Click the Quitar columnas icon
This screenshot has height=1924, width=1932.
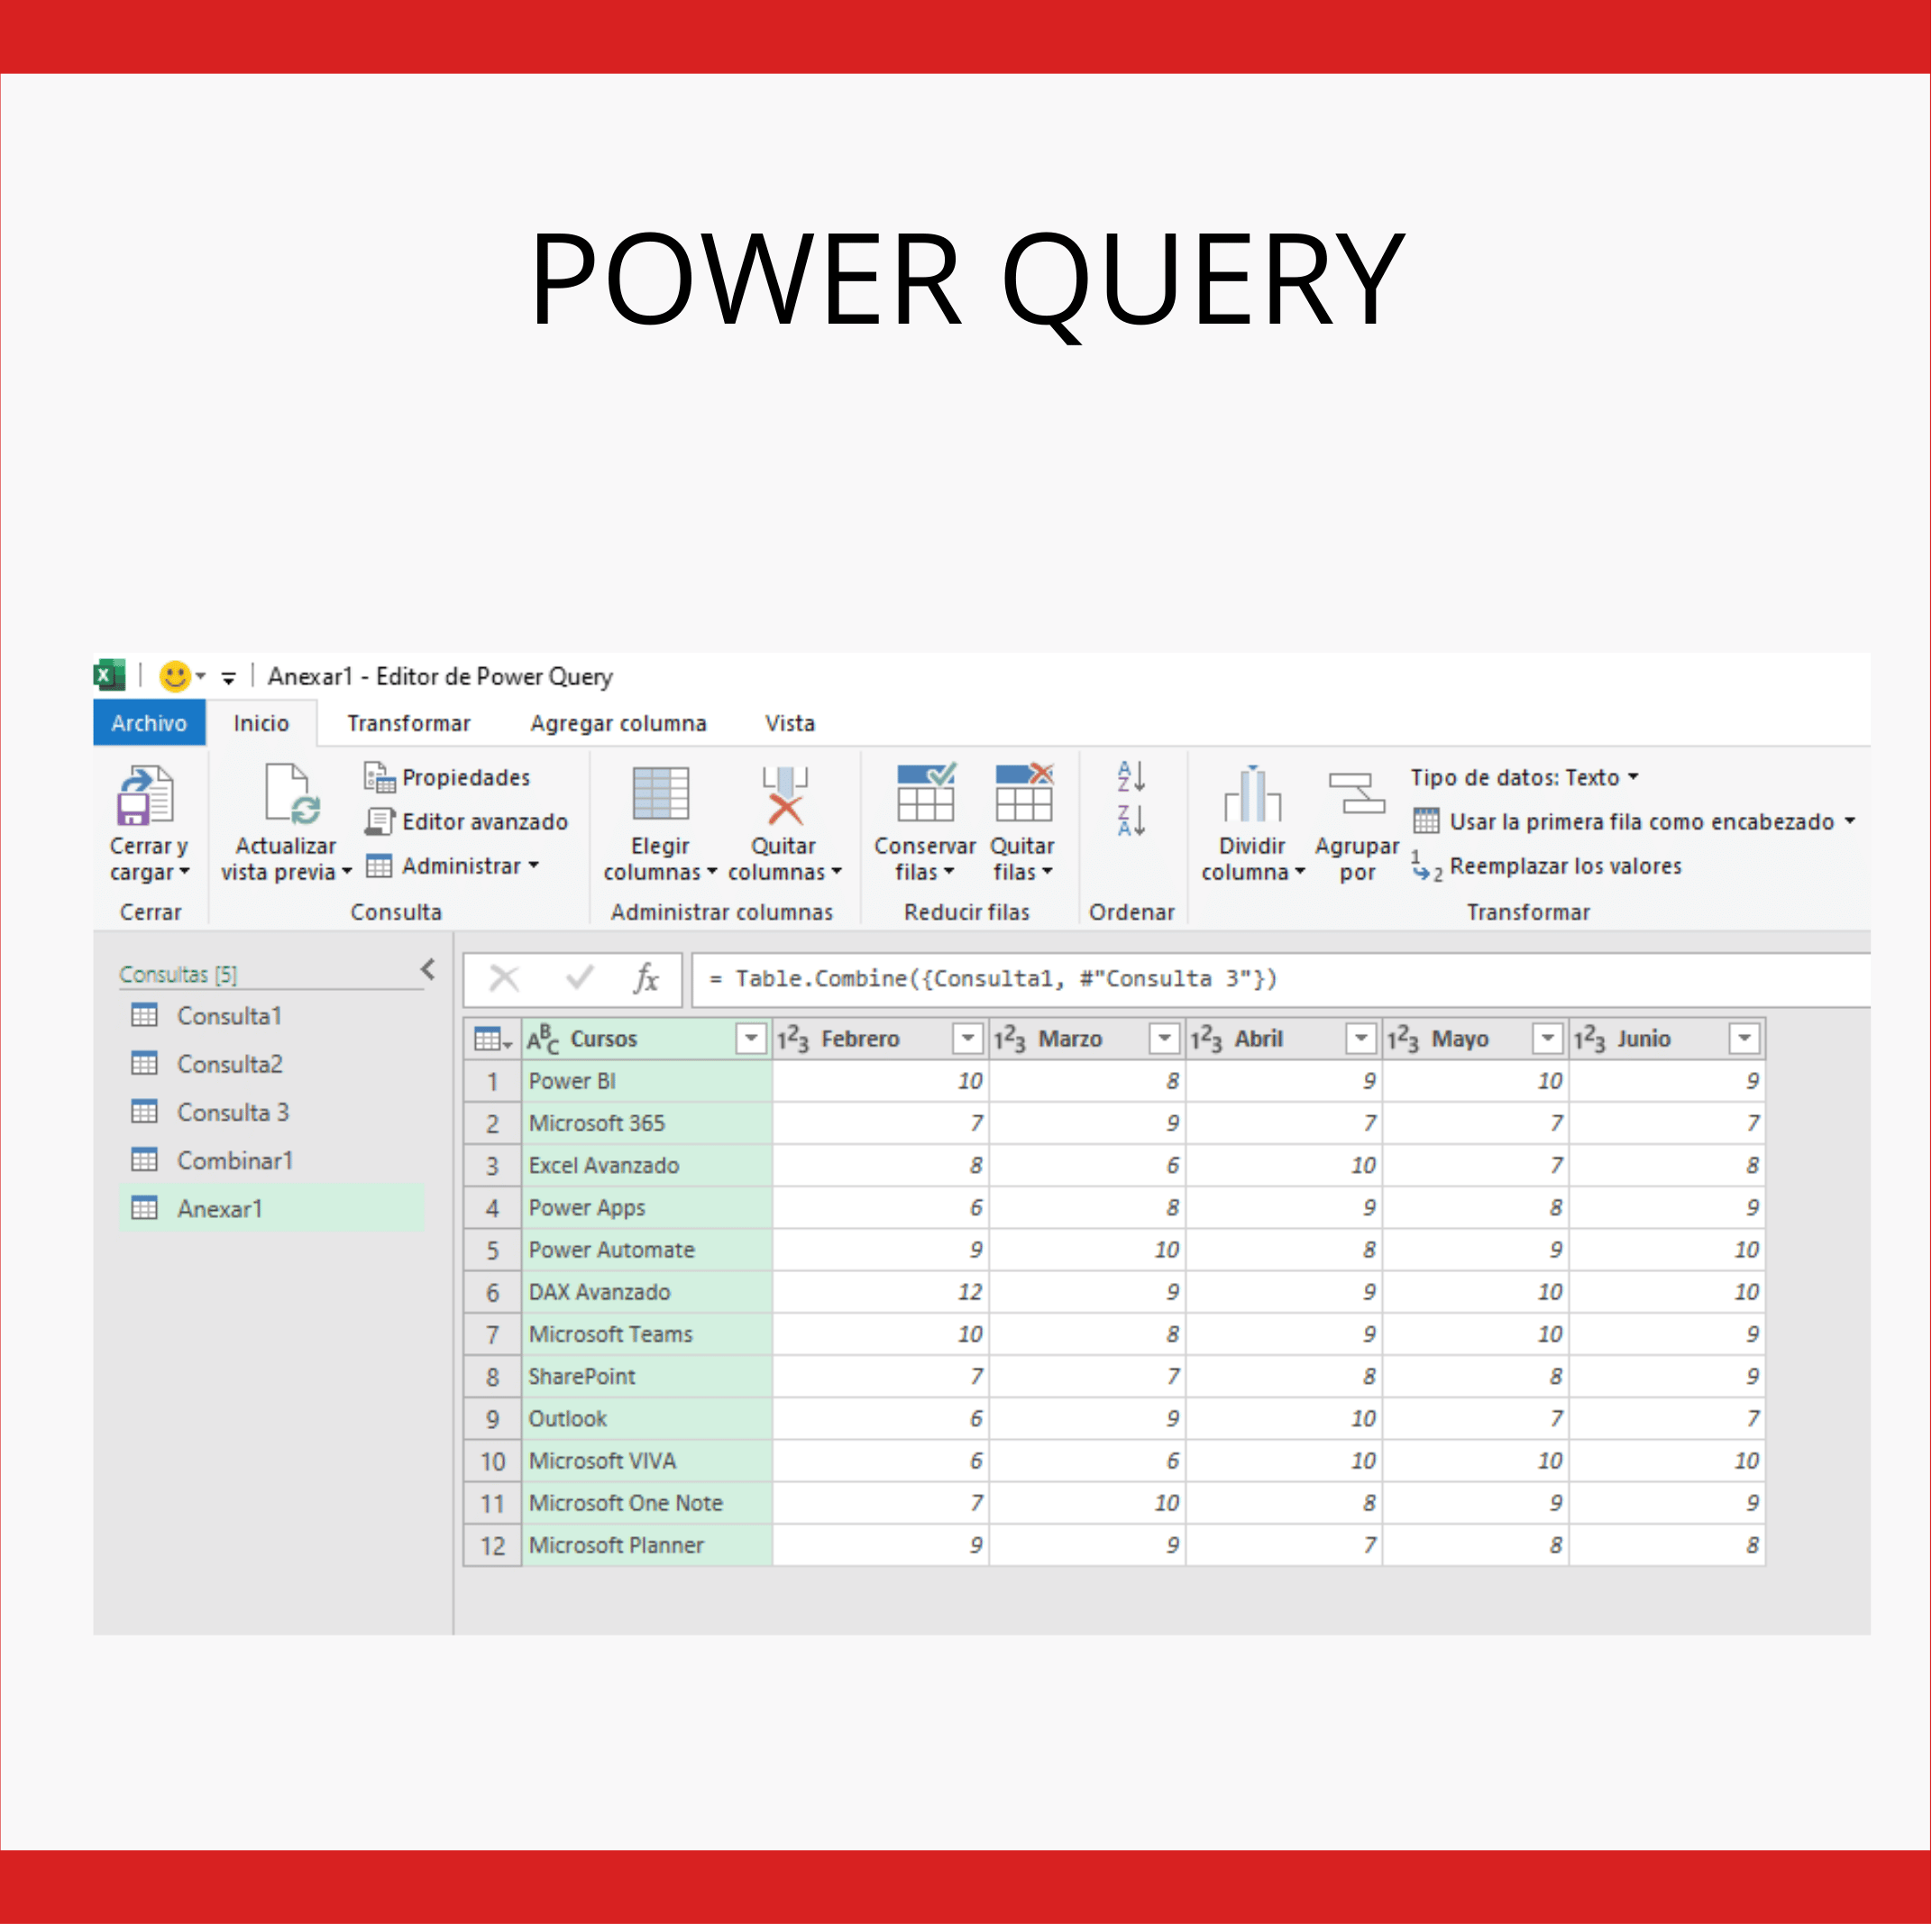pos(784,795)
